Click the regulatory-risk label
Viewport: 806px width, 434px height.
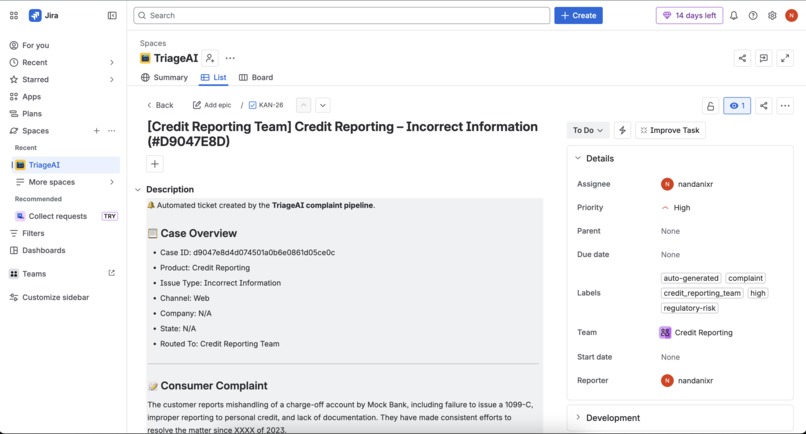[x=689, y=308]
